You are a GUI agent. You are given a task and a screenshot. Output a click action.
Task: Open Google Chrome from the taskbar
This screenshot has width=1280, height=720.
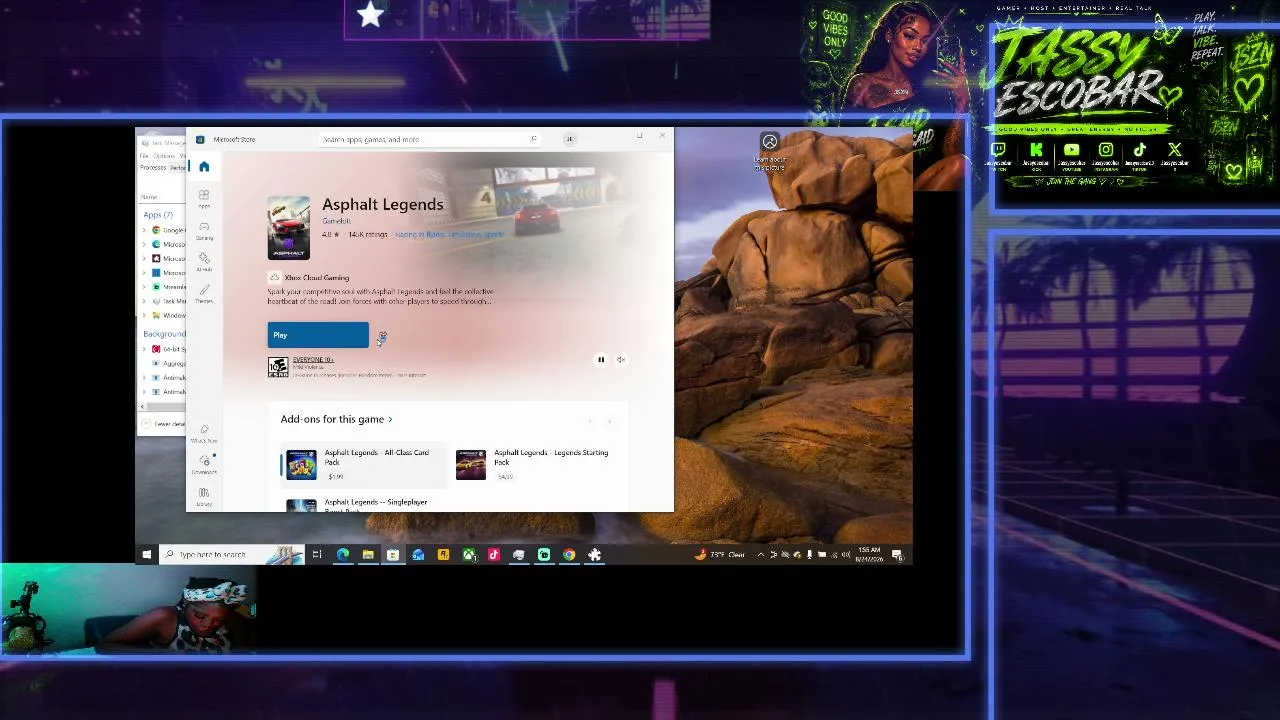(569, 555)
